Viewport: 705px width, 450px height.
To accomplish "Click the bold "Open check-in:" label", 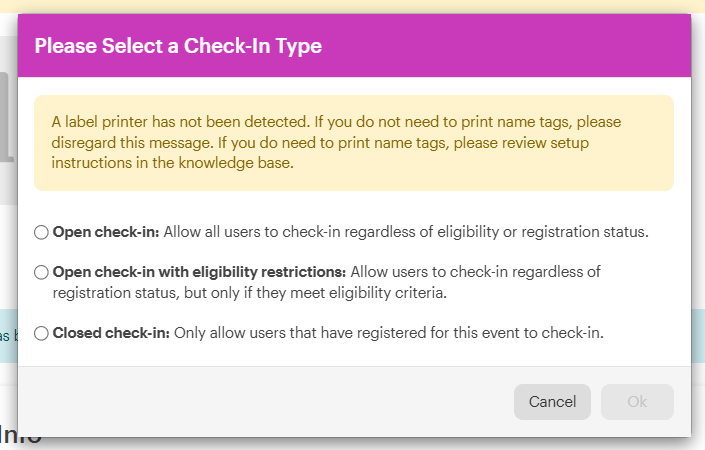I will click(x=105, y=232).
